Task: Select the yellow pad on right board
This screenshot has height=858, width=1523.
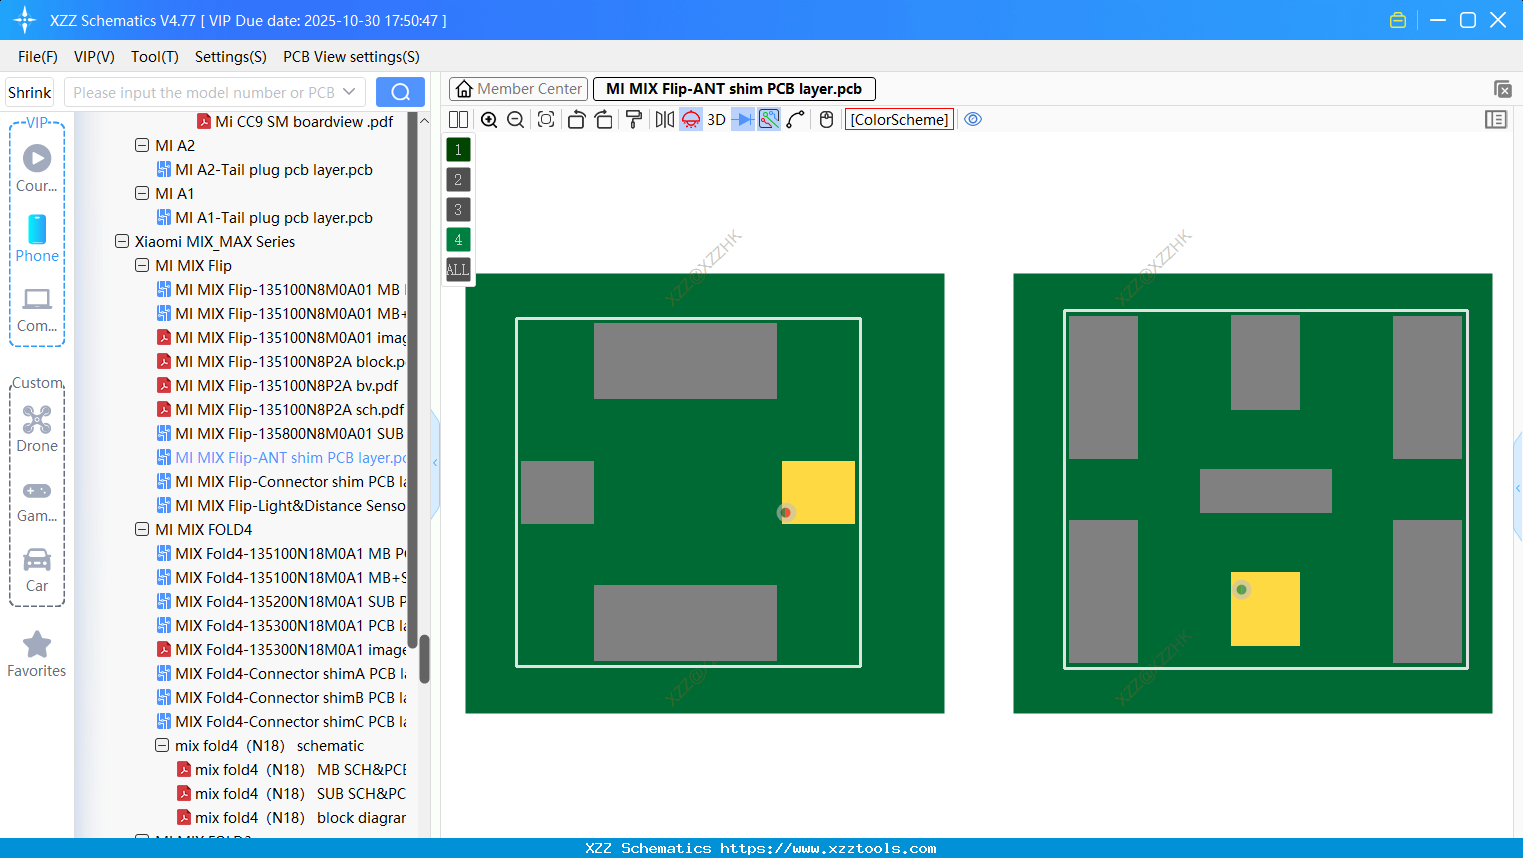Action: (x=1265, y=609)
